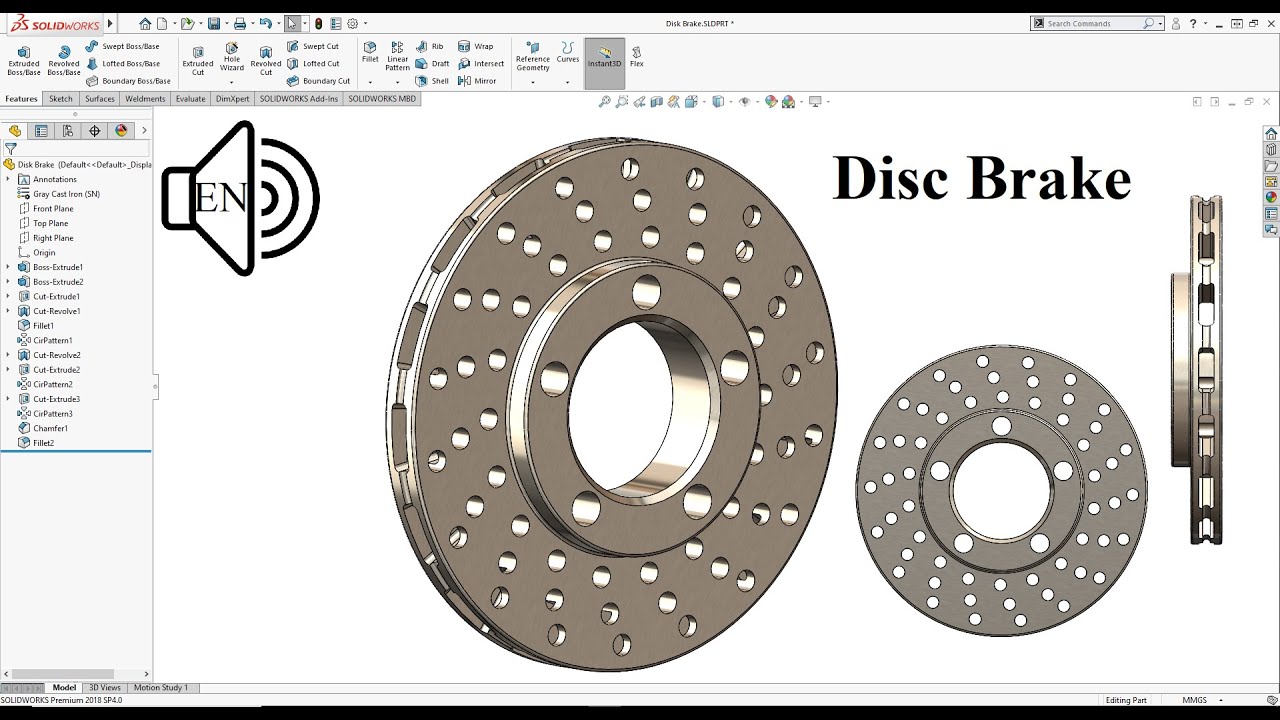Open the Hole Wizard dropdown arrow

232,82
